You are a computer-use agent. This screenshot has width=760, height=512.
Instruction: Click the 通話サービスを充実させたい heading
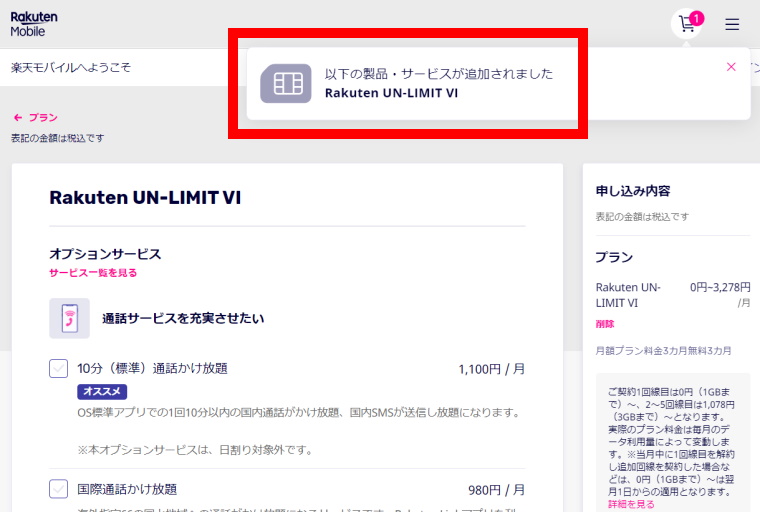pyautogui.click(x=183, y=319)
